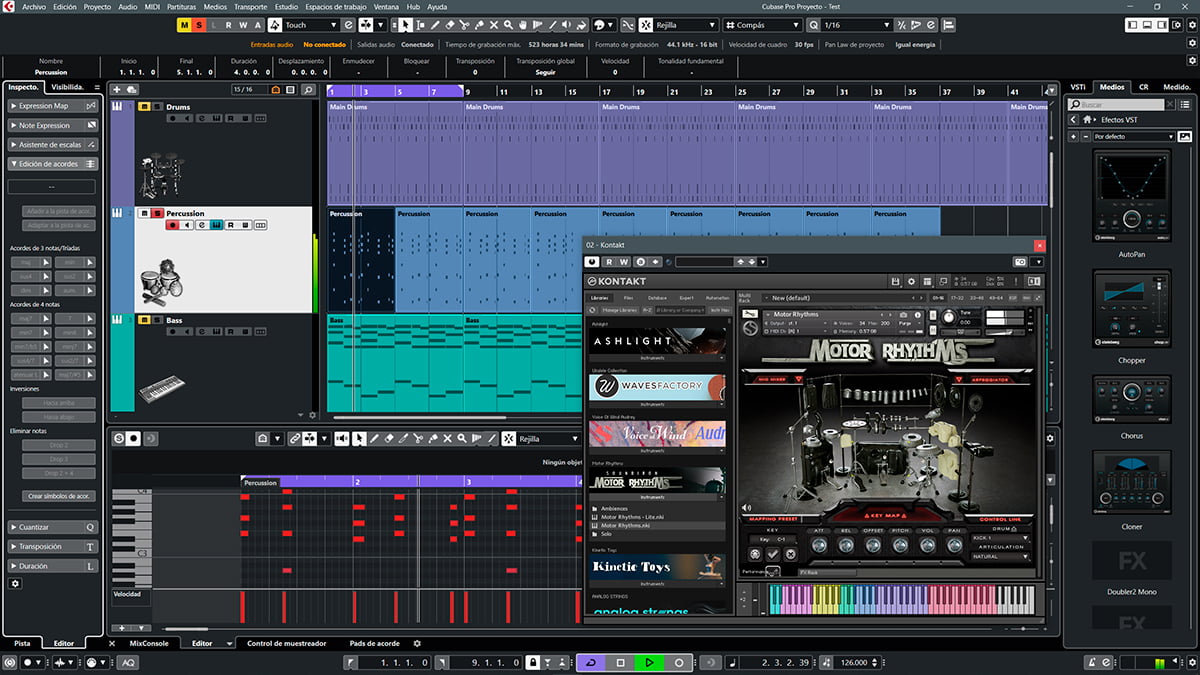Click the Kontakt check mark button under Key
Screen dimensions: 1200x675
pos(773,554)
